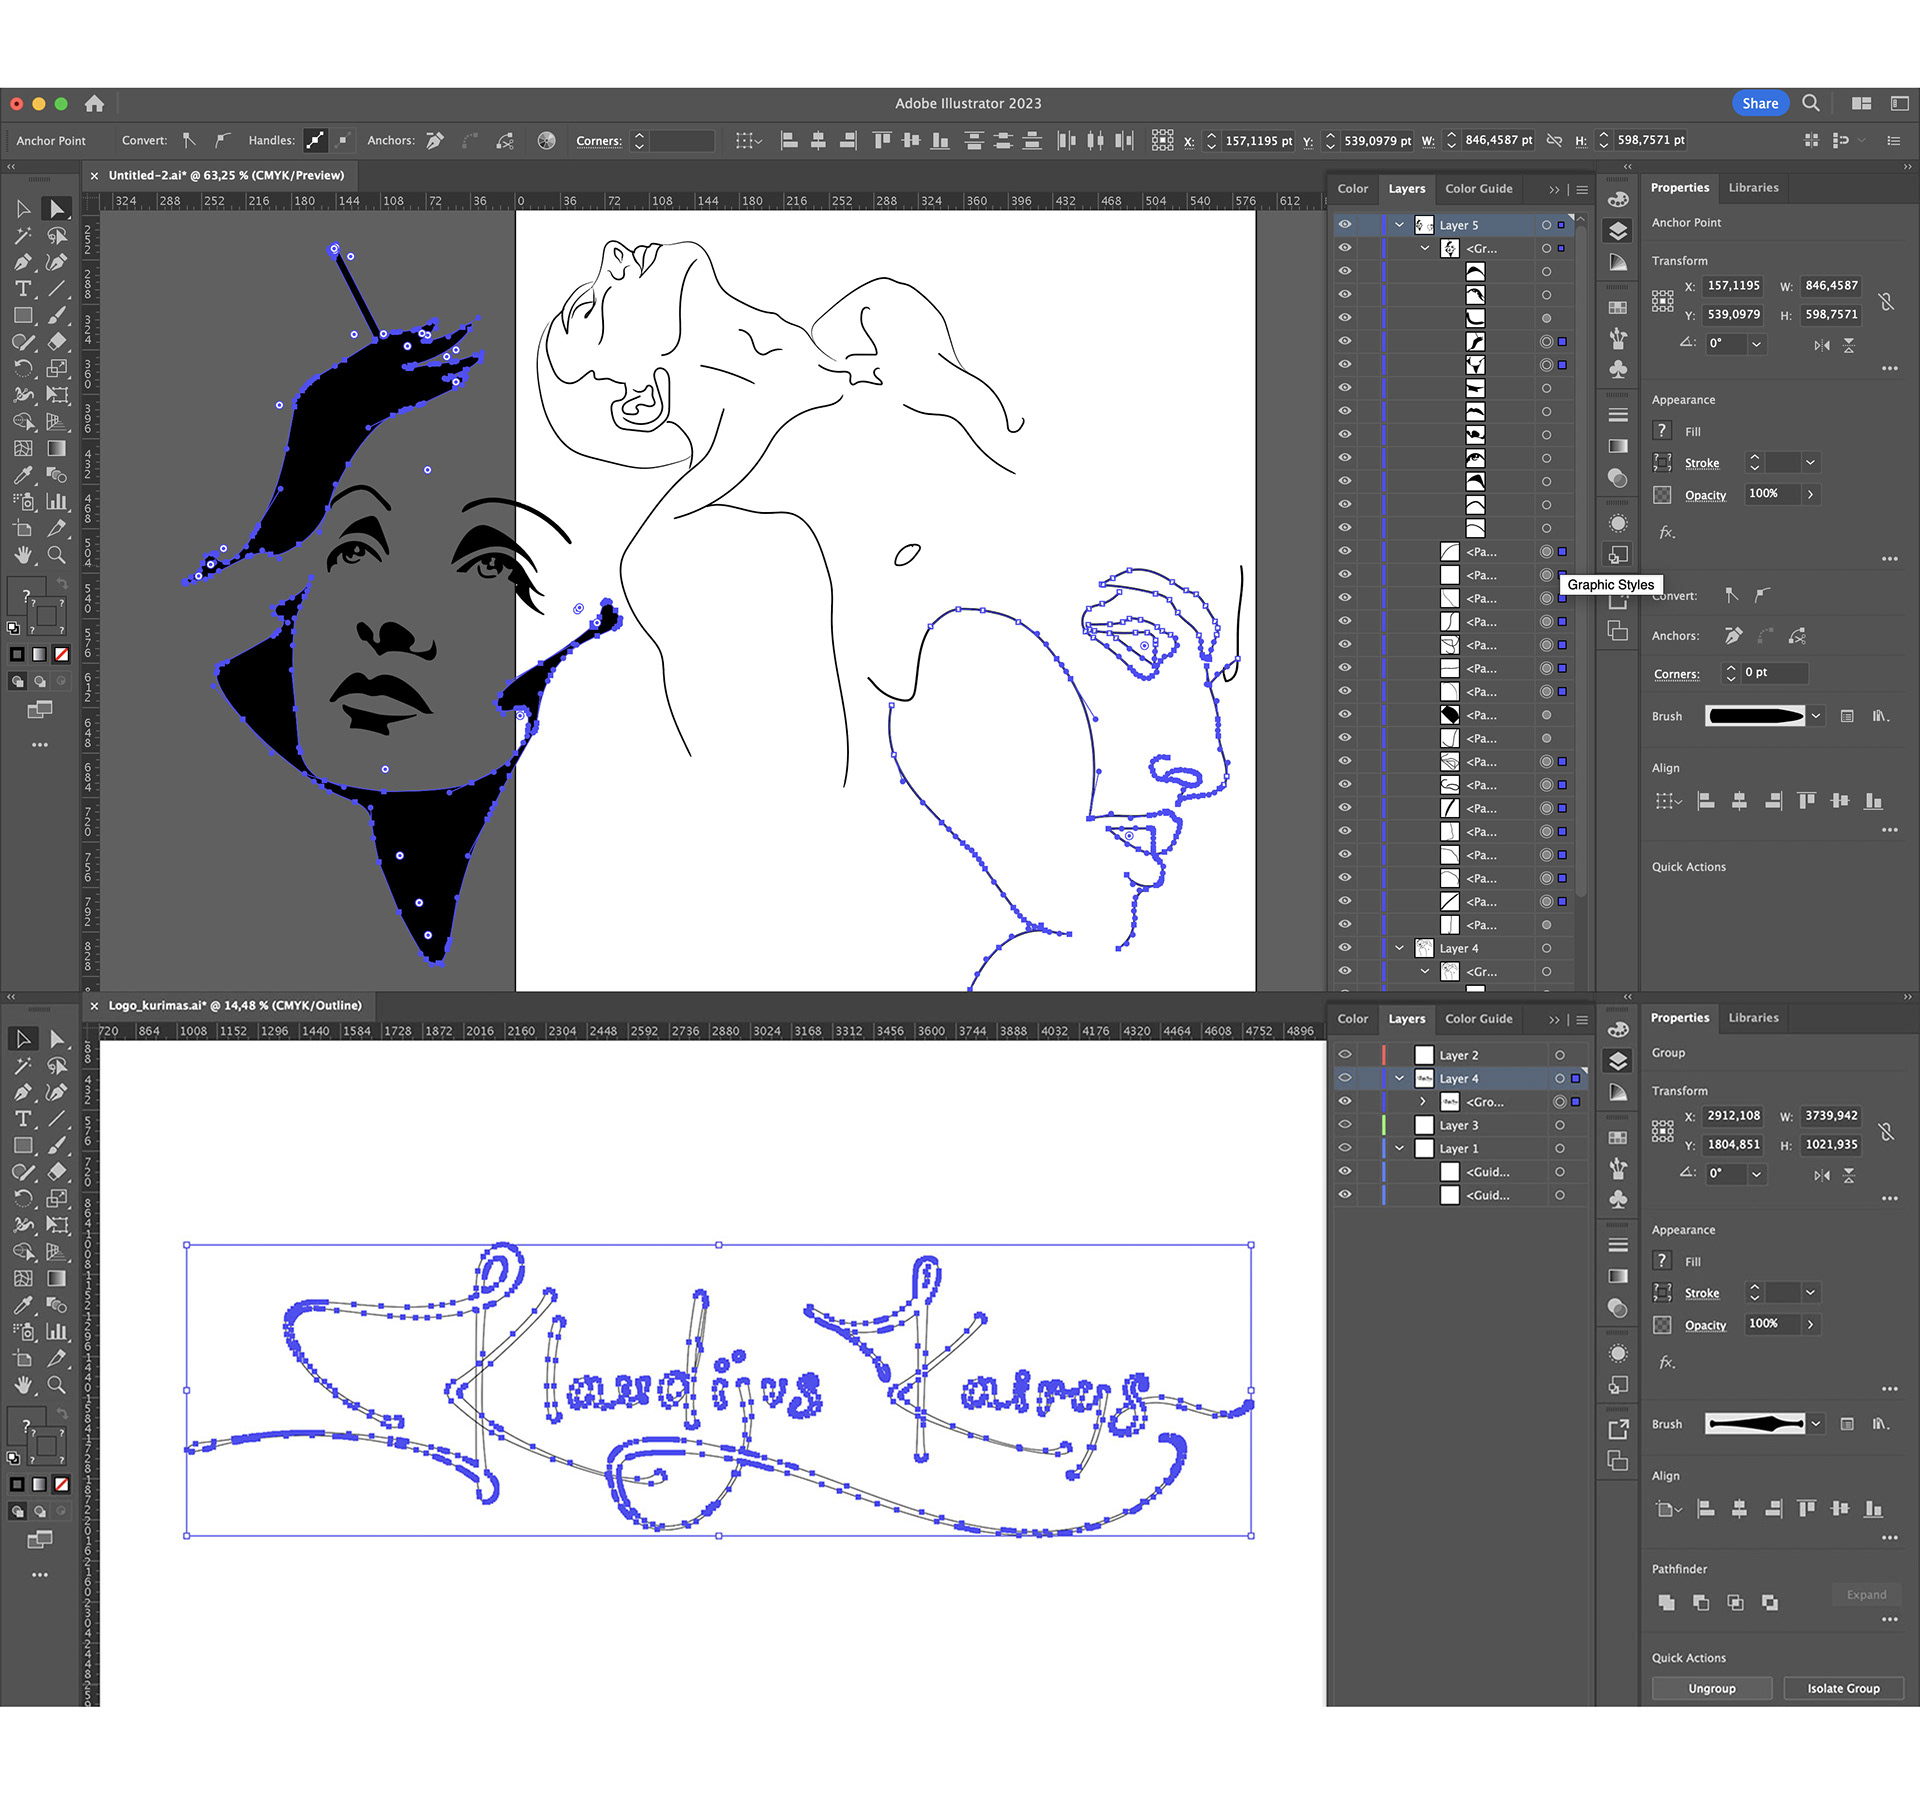Toggle visibility of Layer 2 in lower panel

click(1345, 1055)
